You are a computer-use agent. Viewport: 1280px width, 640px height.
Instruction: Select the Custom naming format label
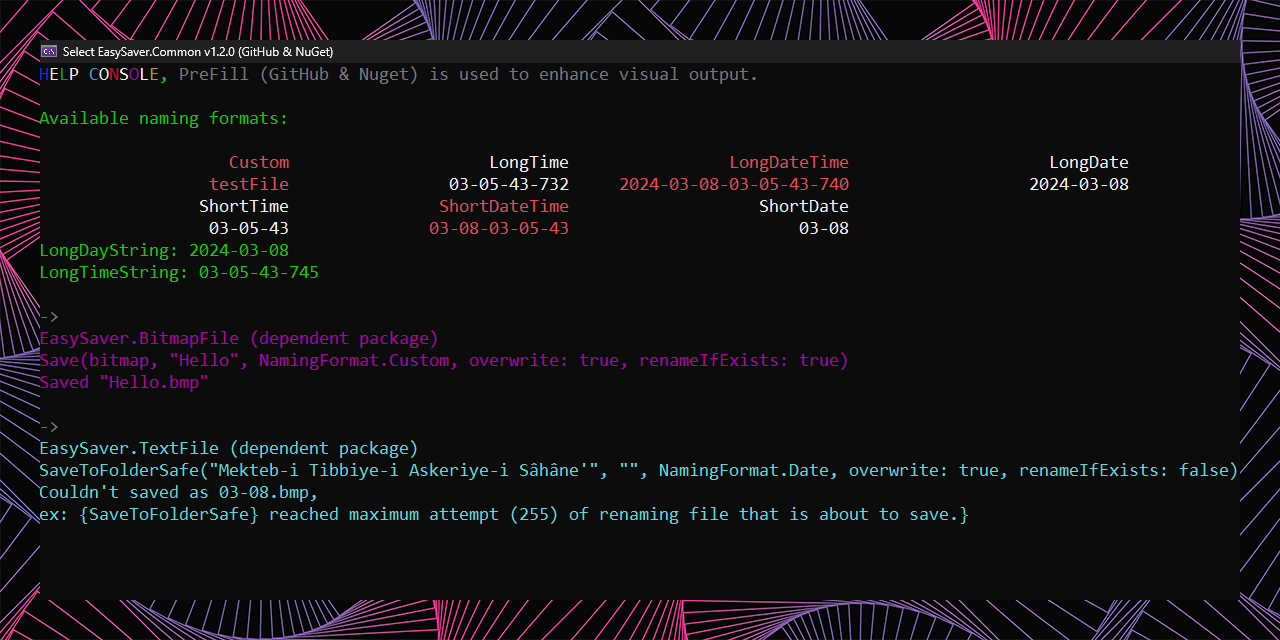259,161
